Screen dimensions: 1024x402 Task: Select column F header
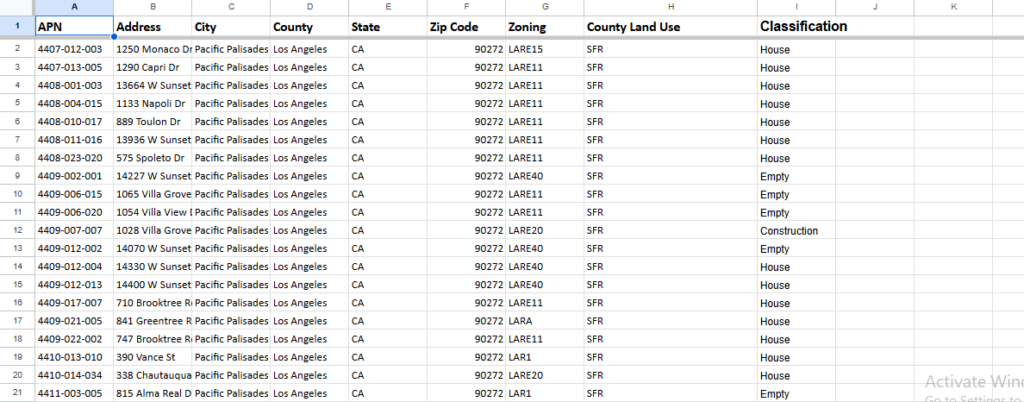(466, 7)
